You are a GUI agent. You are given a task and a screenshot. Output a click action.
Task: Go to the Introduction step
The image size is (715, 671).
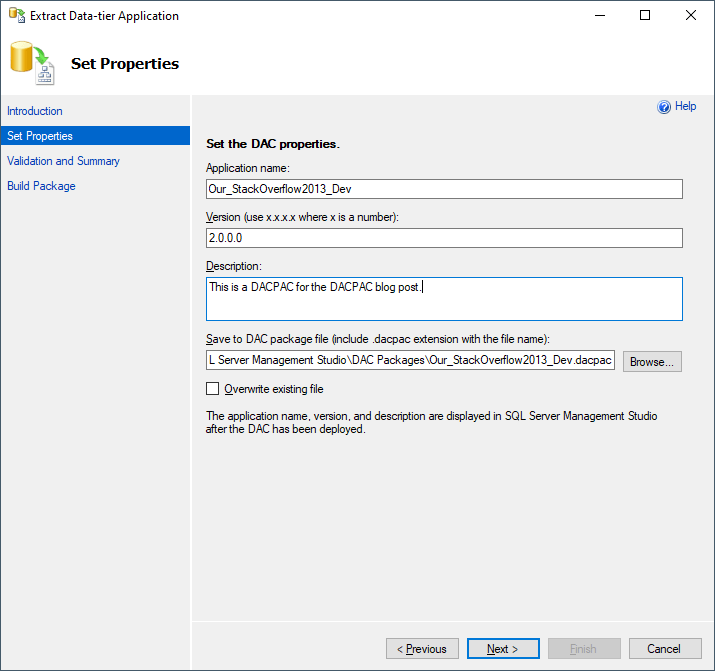pyautogui.click(x=35, y=111)
